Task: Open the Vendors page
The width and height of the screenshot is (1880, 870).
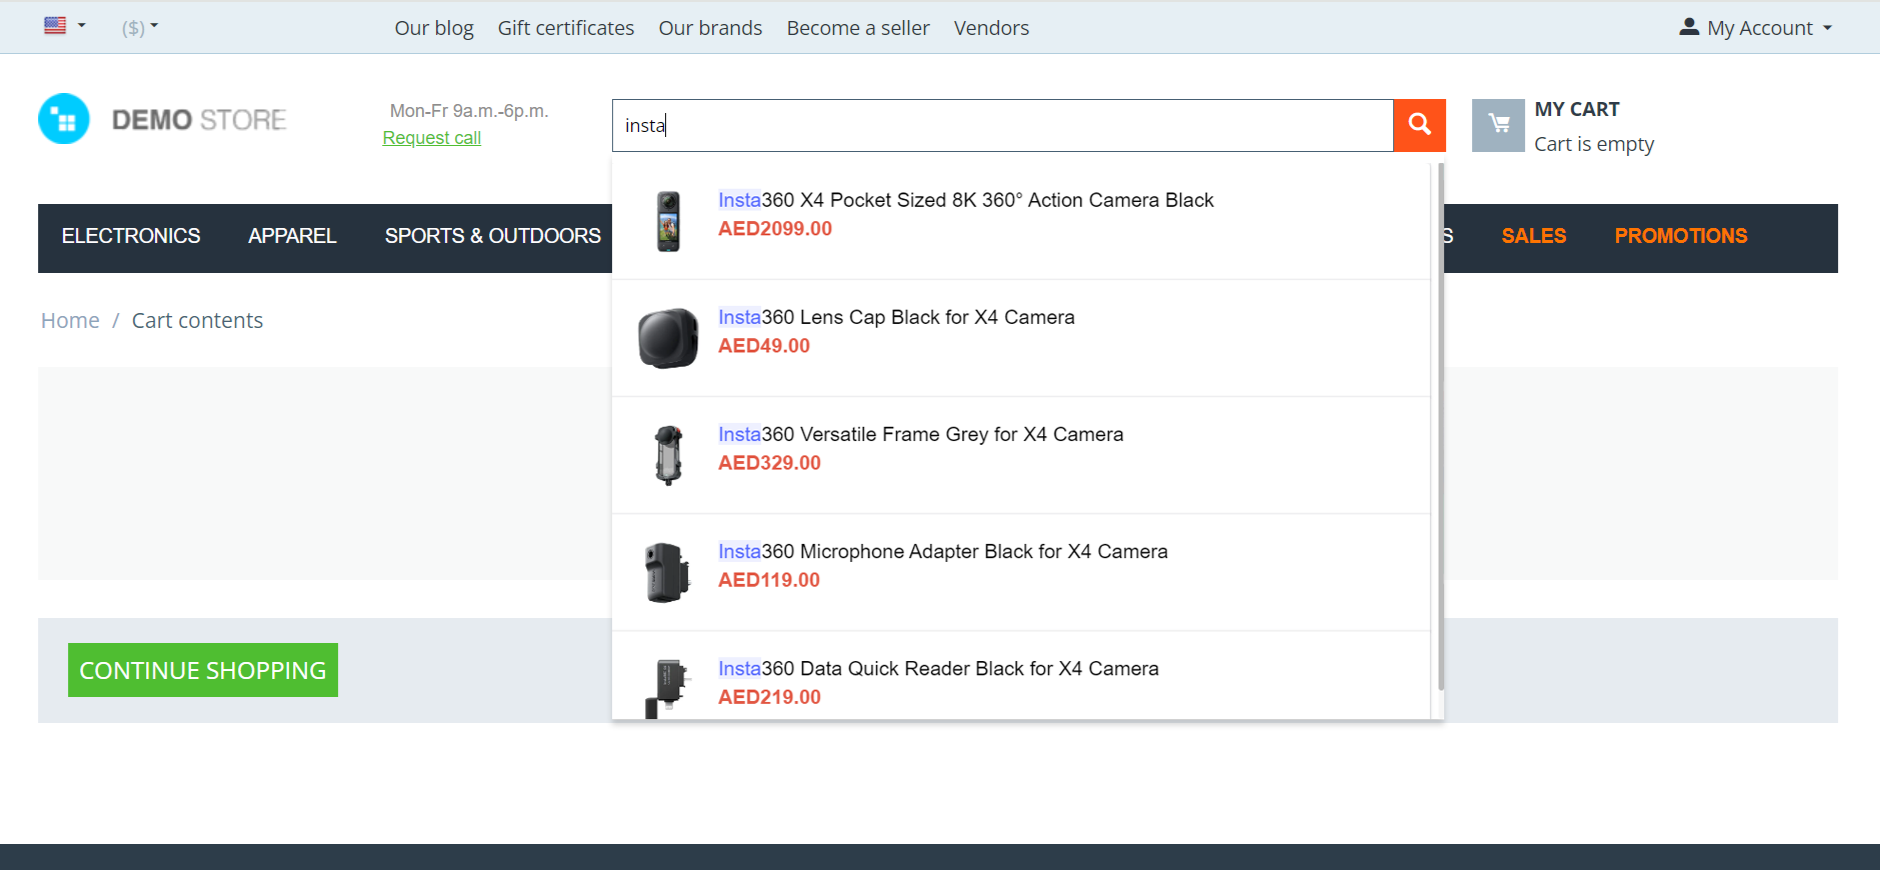Action: [991, 28]
